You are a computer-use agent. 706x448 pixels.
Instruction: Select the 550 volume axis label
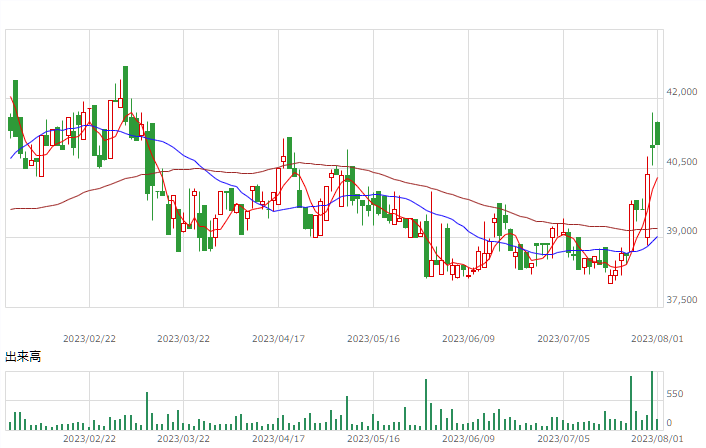point(675,394)
